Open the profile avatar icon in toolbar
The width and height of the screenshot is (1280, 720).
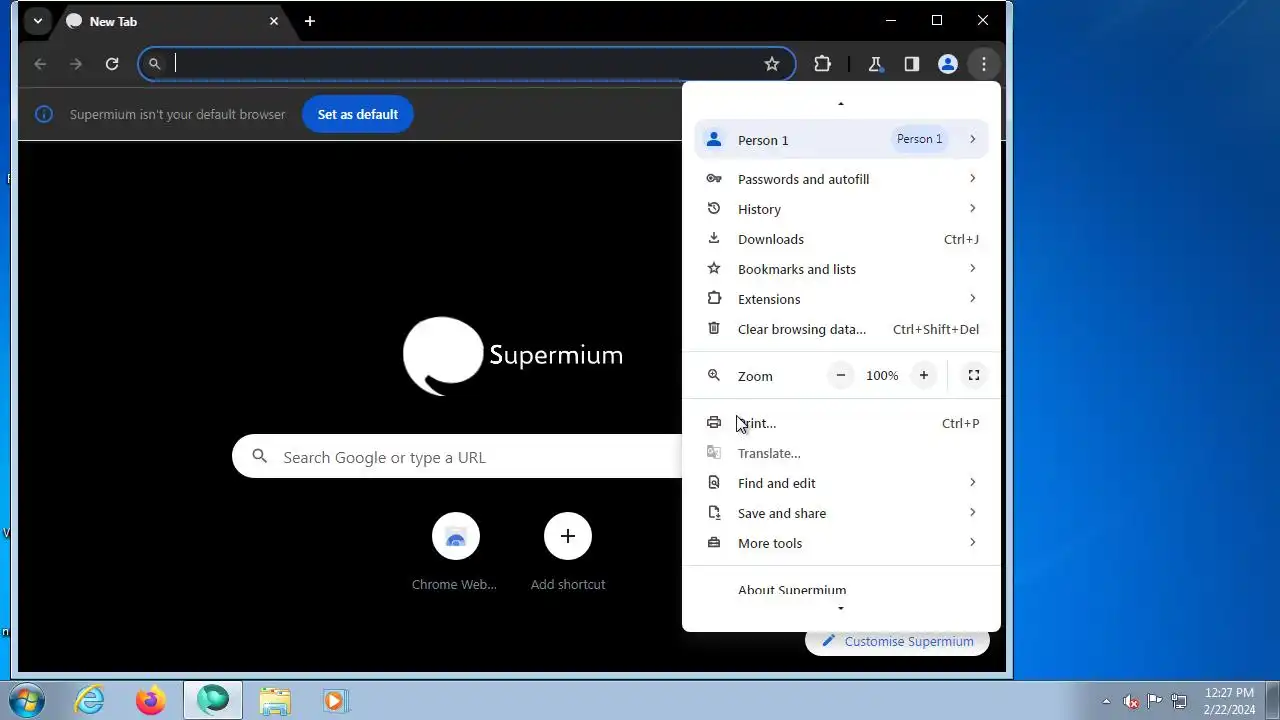coord(947,64)
